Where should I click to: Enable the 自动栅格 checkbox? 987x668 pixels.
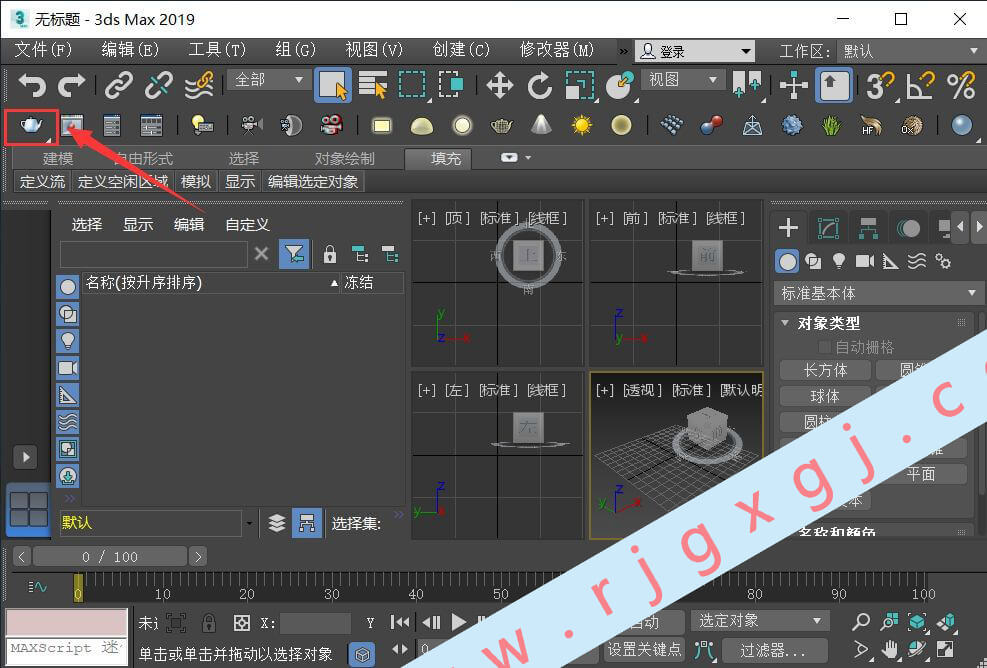[823, 347]
